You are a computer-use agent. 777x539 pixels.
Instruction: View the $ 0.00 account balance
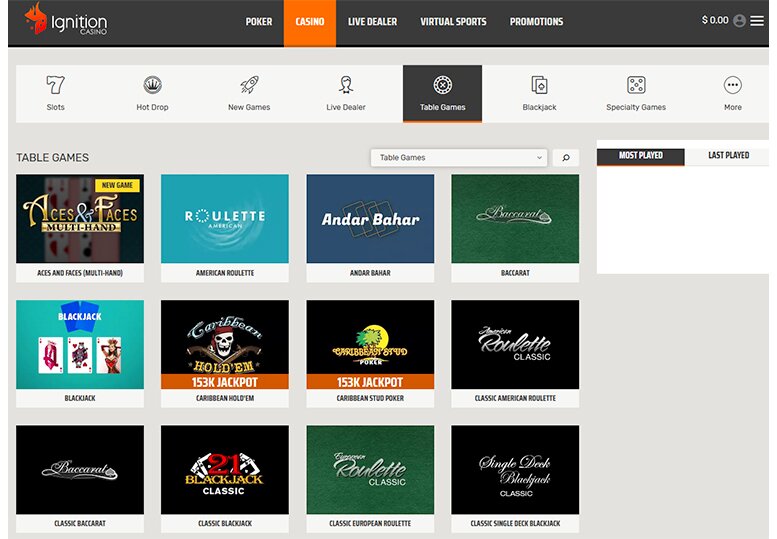[715, 20]
